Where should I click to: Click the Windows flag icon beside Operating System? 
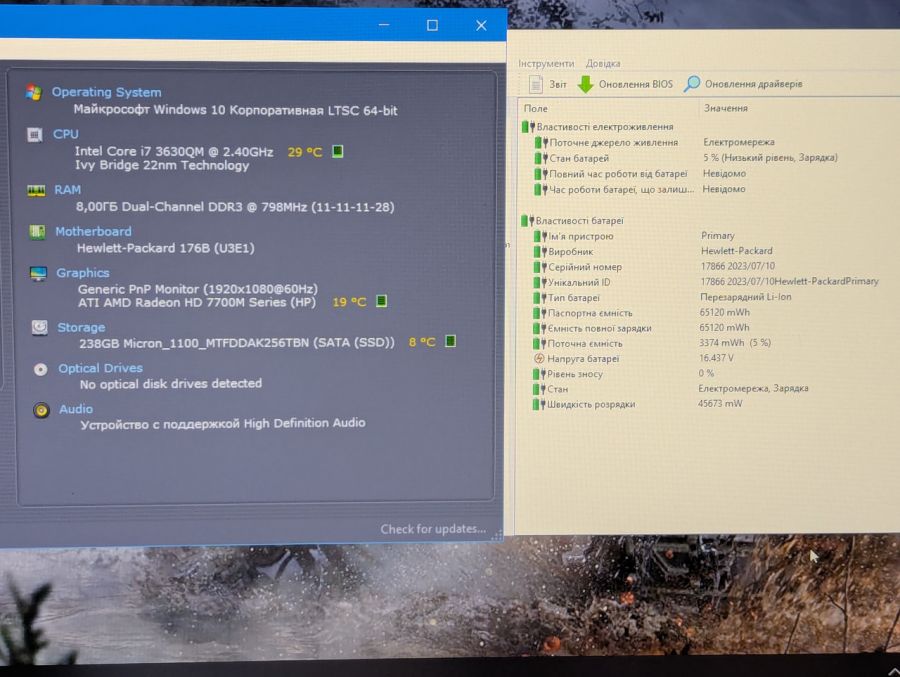click(x=33, y=92)
